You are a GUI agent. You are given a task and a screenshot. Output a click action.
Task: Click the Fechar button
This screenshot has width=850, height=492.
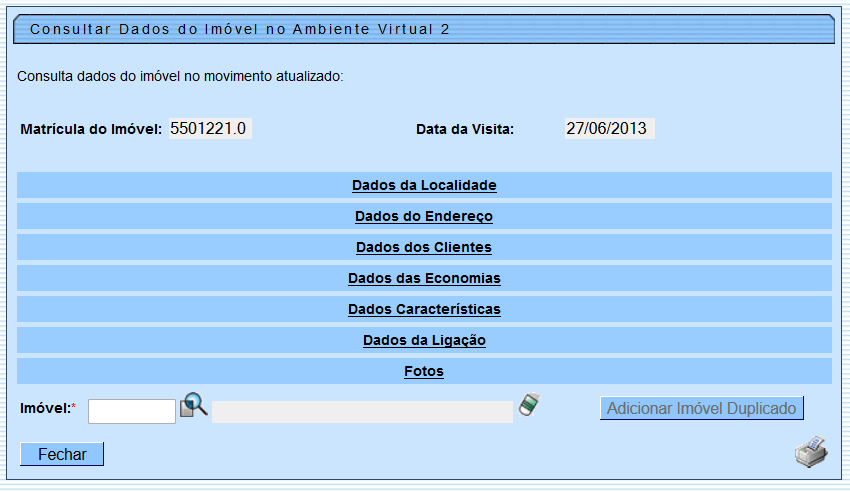[62, 454]
